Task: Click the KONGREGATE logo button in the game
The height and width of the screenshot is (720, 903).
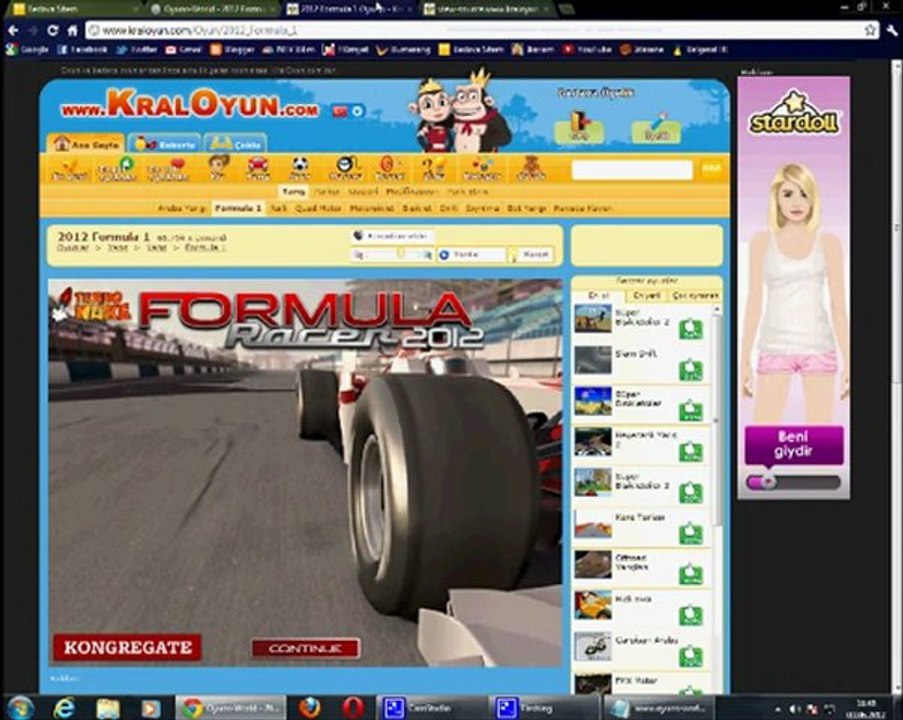Action: 127,647
